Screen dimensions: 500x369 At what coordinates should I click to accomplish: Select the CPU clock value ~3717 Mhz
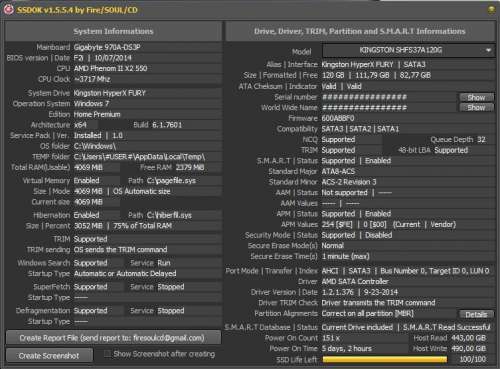(92, 79)
